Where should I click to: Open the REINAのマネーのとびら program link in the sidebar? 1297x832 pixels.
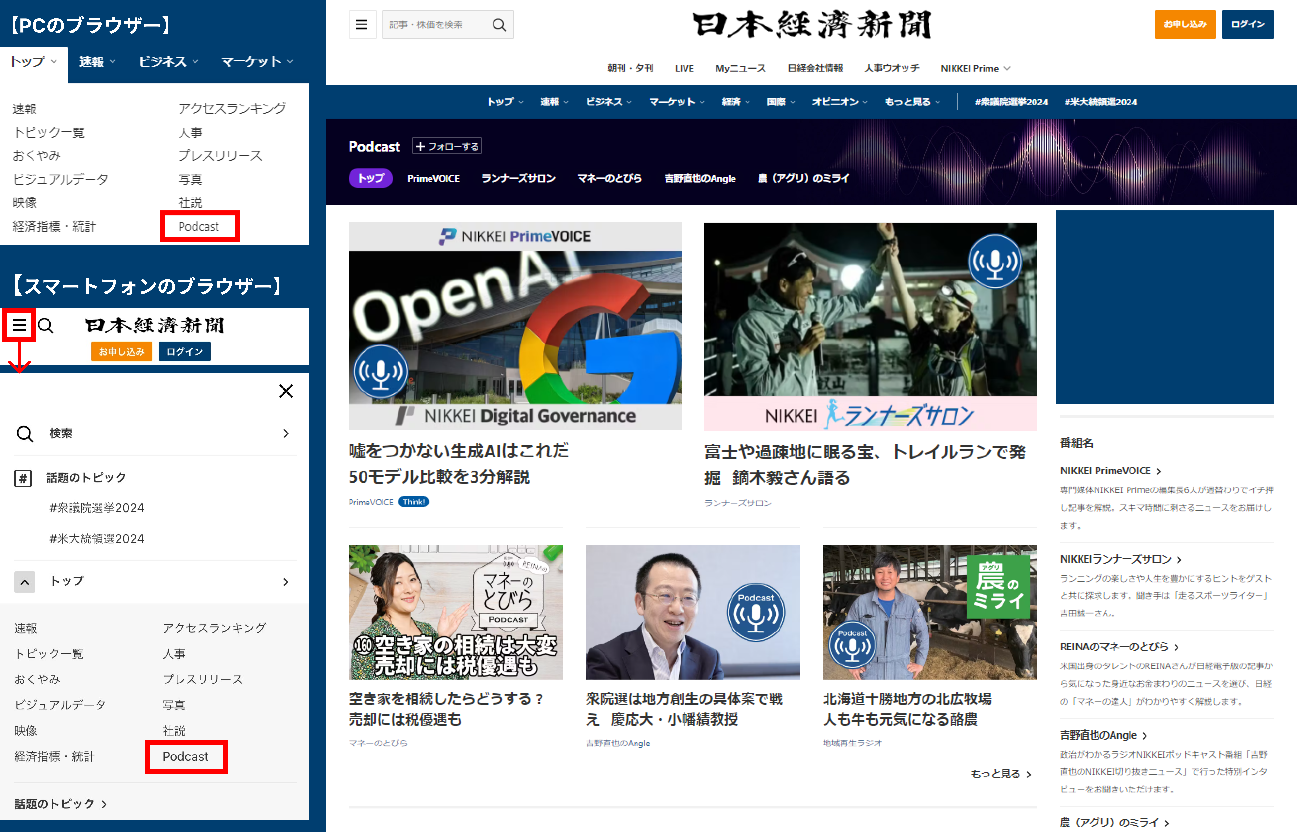click(x=1120, y=647)
